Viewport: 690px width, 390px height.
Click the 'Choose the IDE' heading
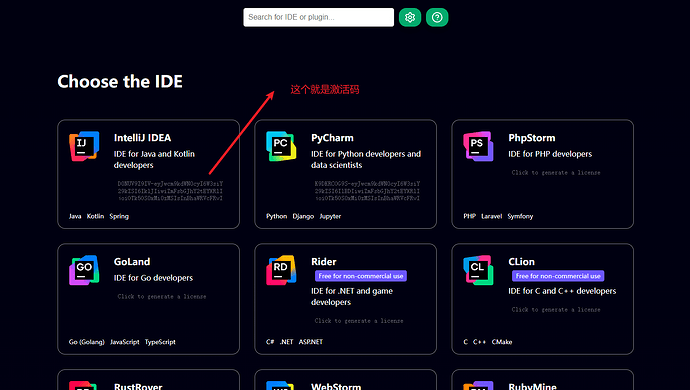tap(120, 81)
